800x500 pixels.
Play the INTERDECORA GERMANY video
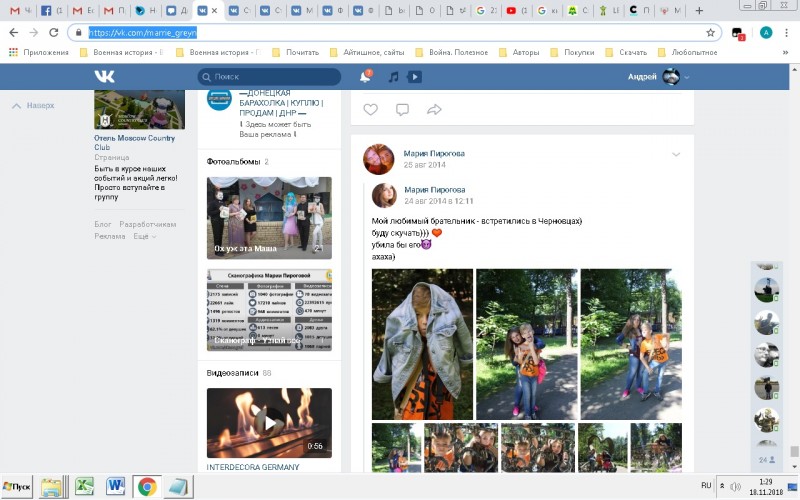click(268, 423)
